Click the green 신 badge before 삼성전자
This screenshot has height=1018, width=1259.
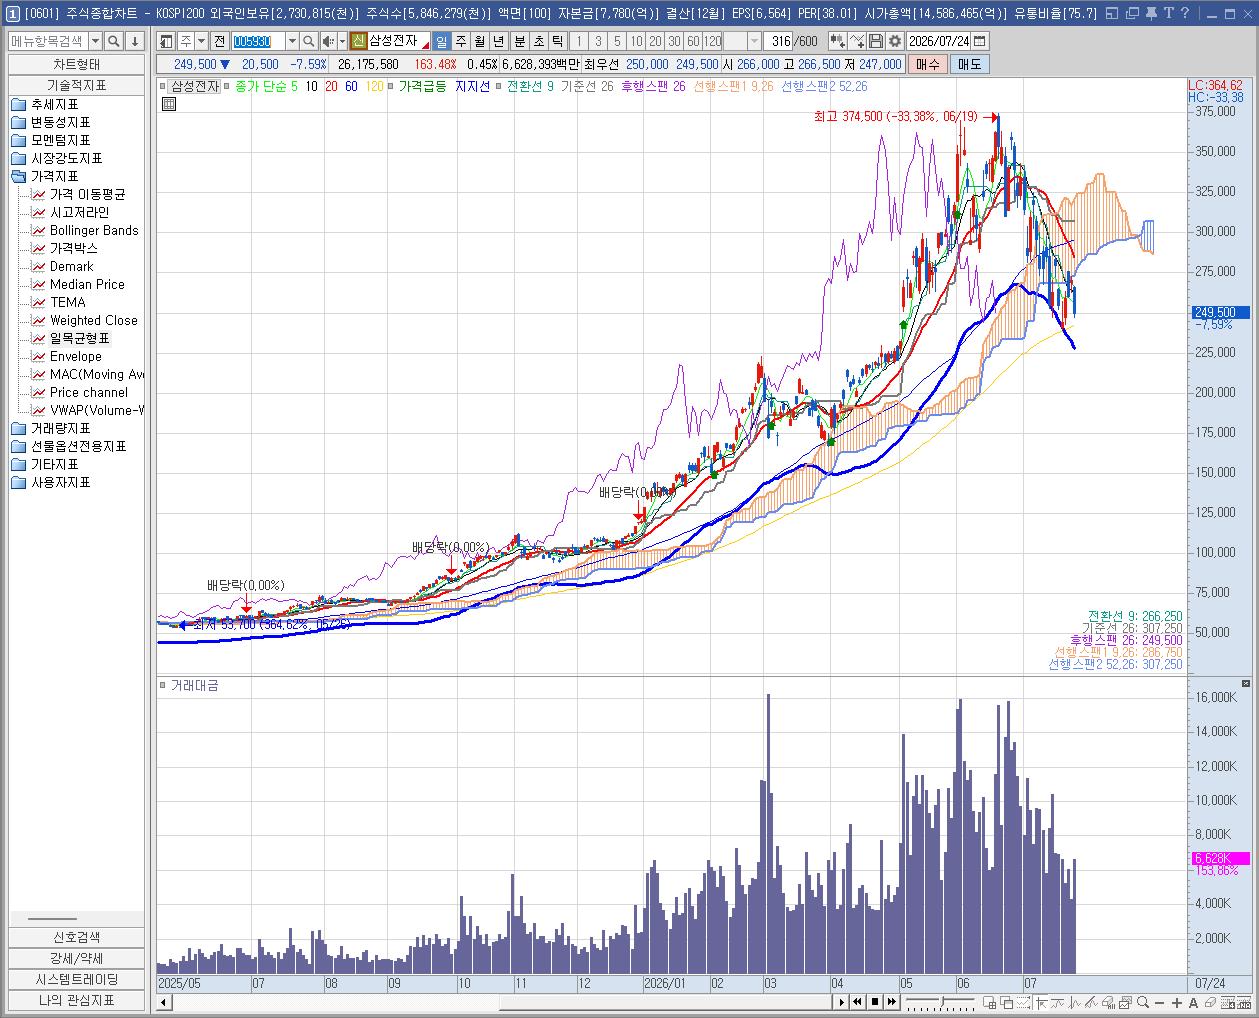(358, 41)
